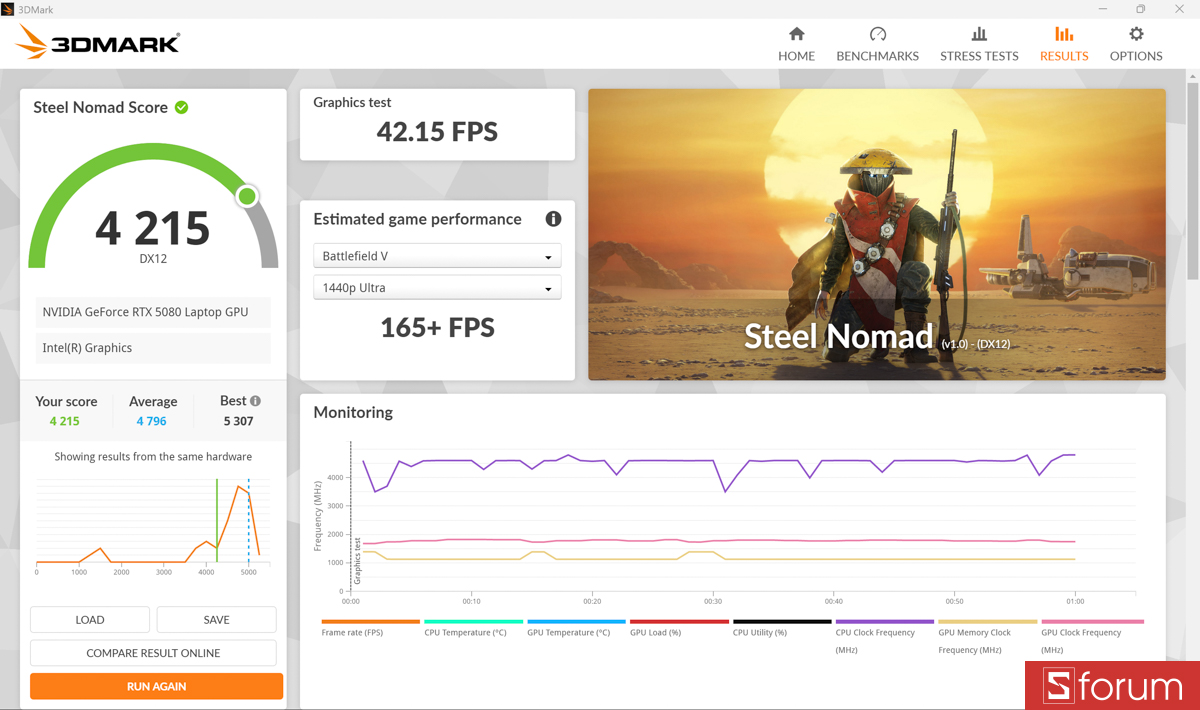Click your score value 4 215 in green

(x=65, y=421)
